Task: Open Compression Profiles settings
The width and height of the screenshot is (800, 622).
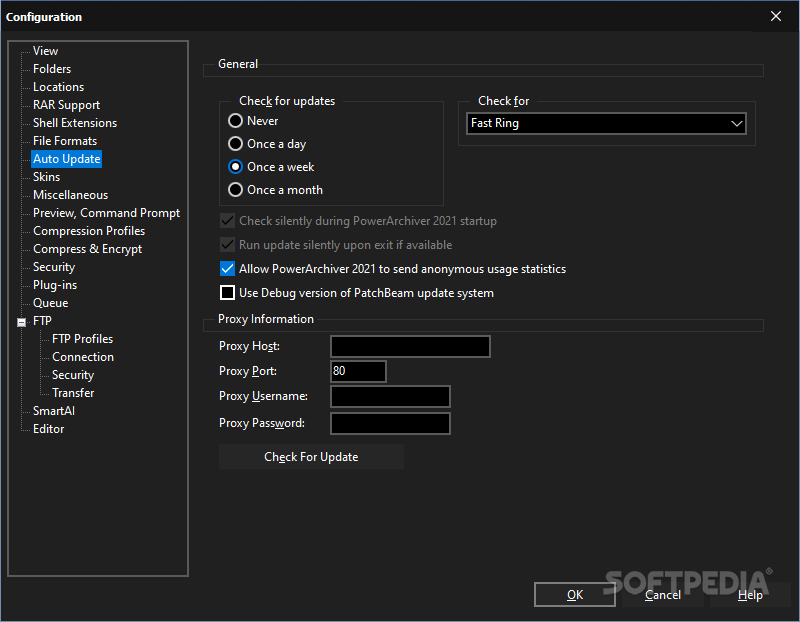Action: tap(89, 231)
